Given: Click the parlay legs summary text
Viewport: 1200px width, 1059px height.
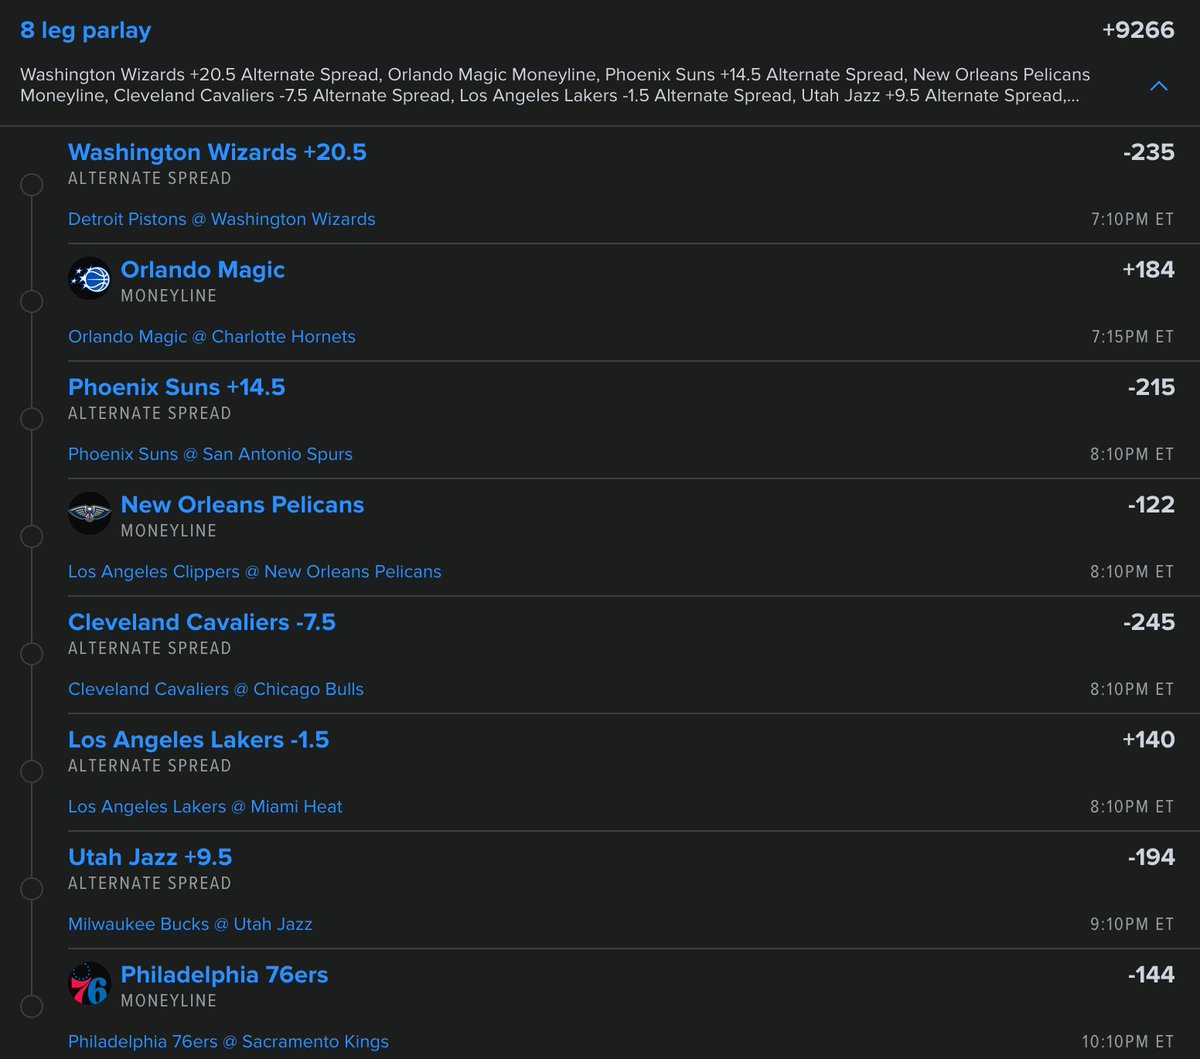Looking at the screenshot, I should [x=555, y=85].
